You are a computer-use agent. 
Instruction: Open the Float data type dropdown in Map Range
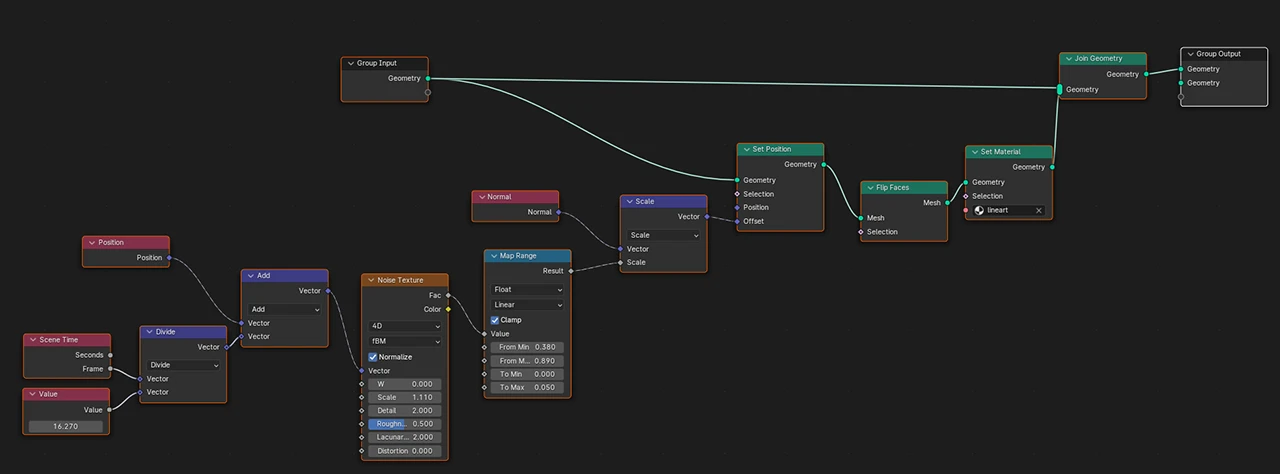(527, 290)
